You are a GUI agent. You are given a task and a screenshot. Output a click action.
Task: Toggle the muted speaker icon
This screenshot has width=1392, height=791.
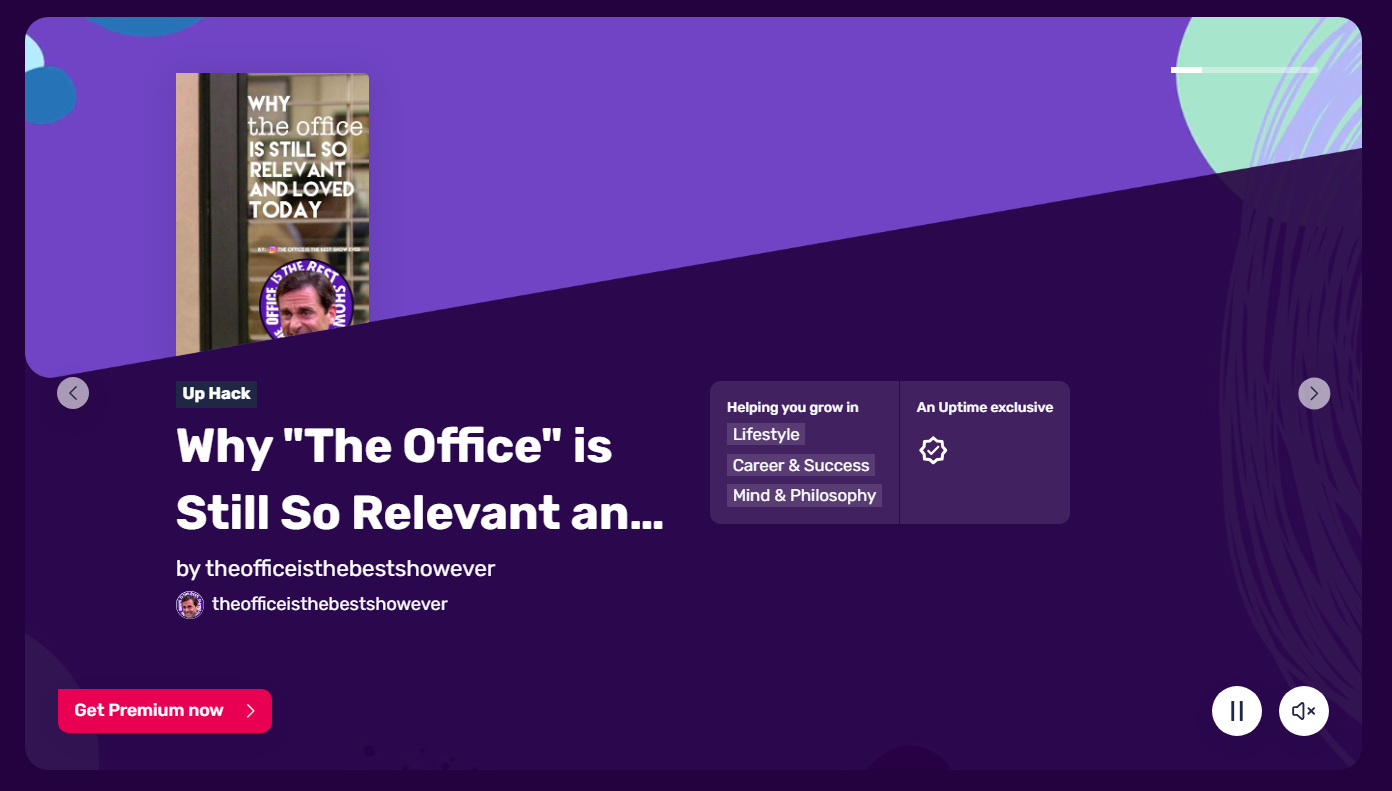point(1303,711)
